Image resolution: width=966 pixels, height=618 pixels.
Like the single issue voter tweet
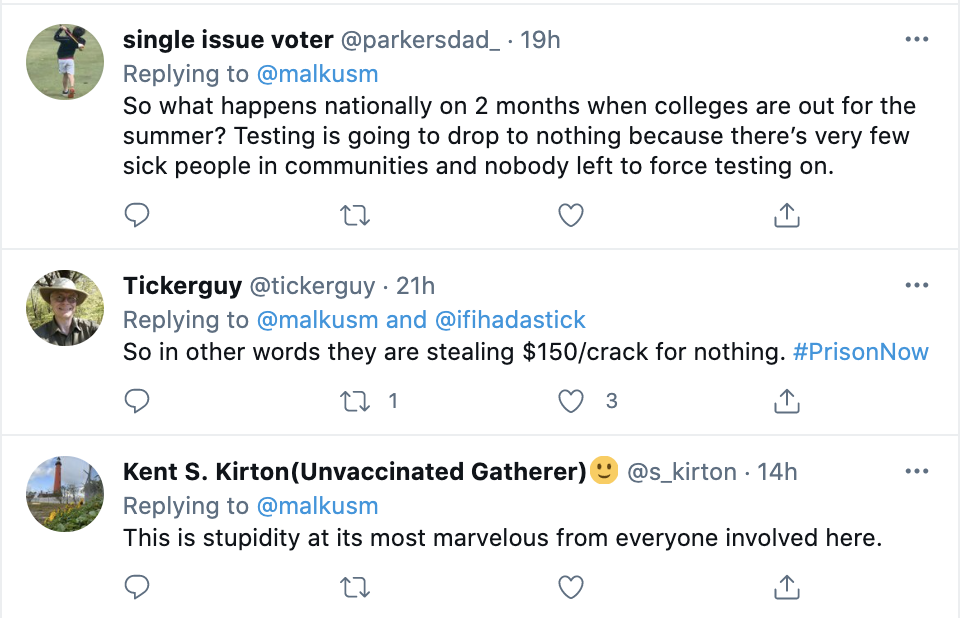(x=571, y=215)
